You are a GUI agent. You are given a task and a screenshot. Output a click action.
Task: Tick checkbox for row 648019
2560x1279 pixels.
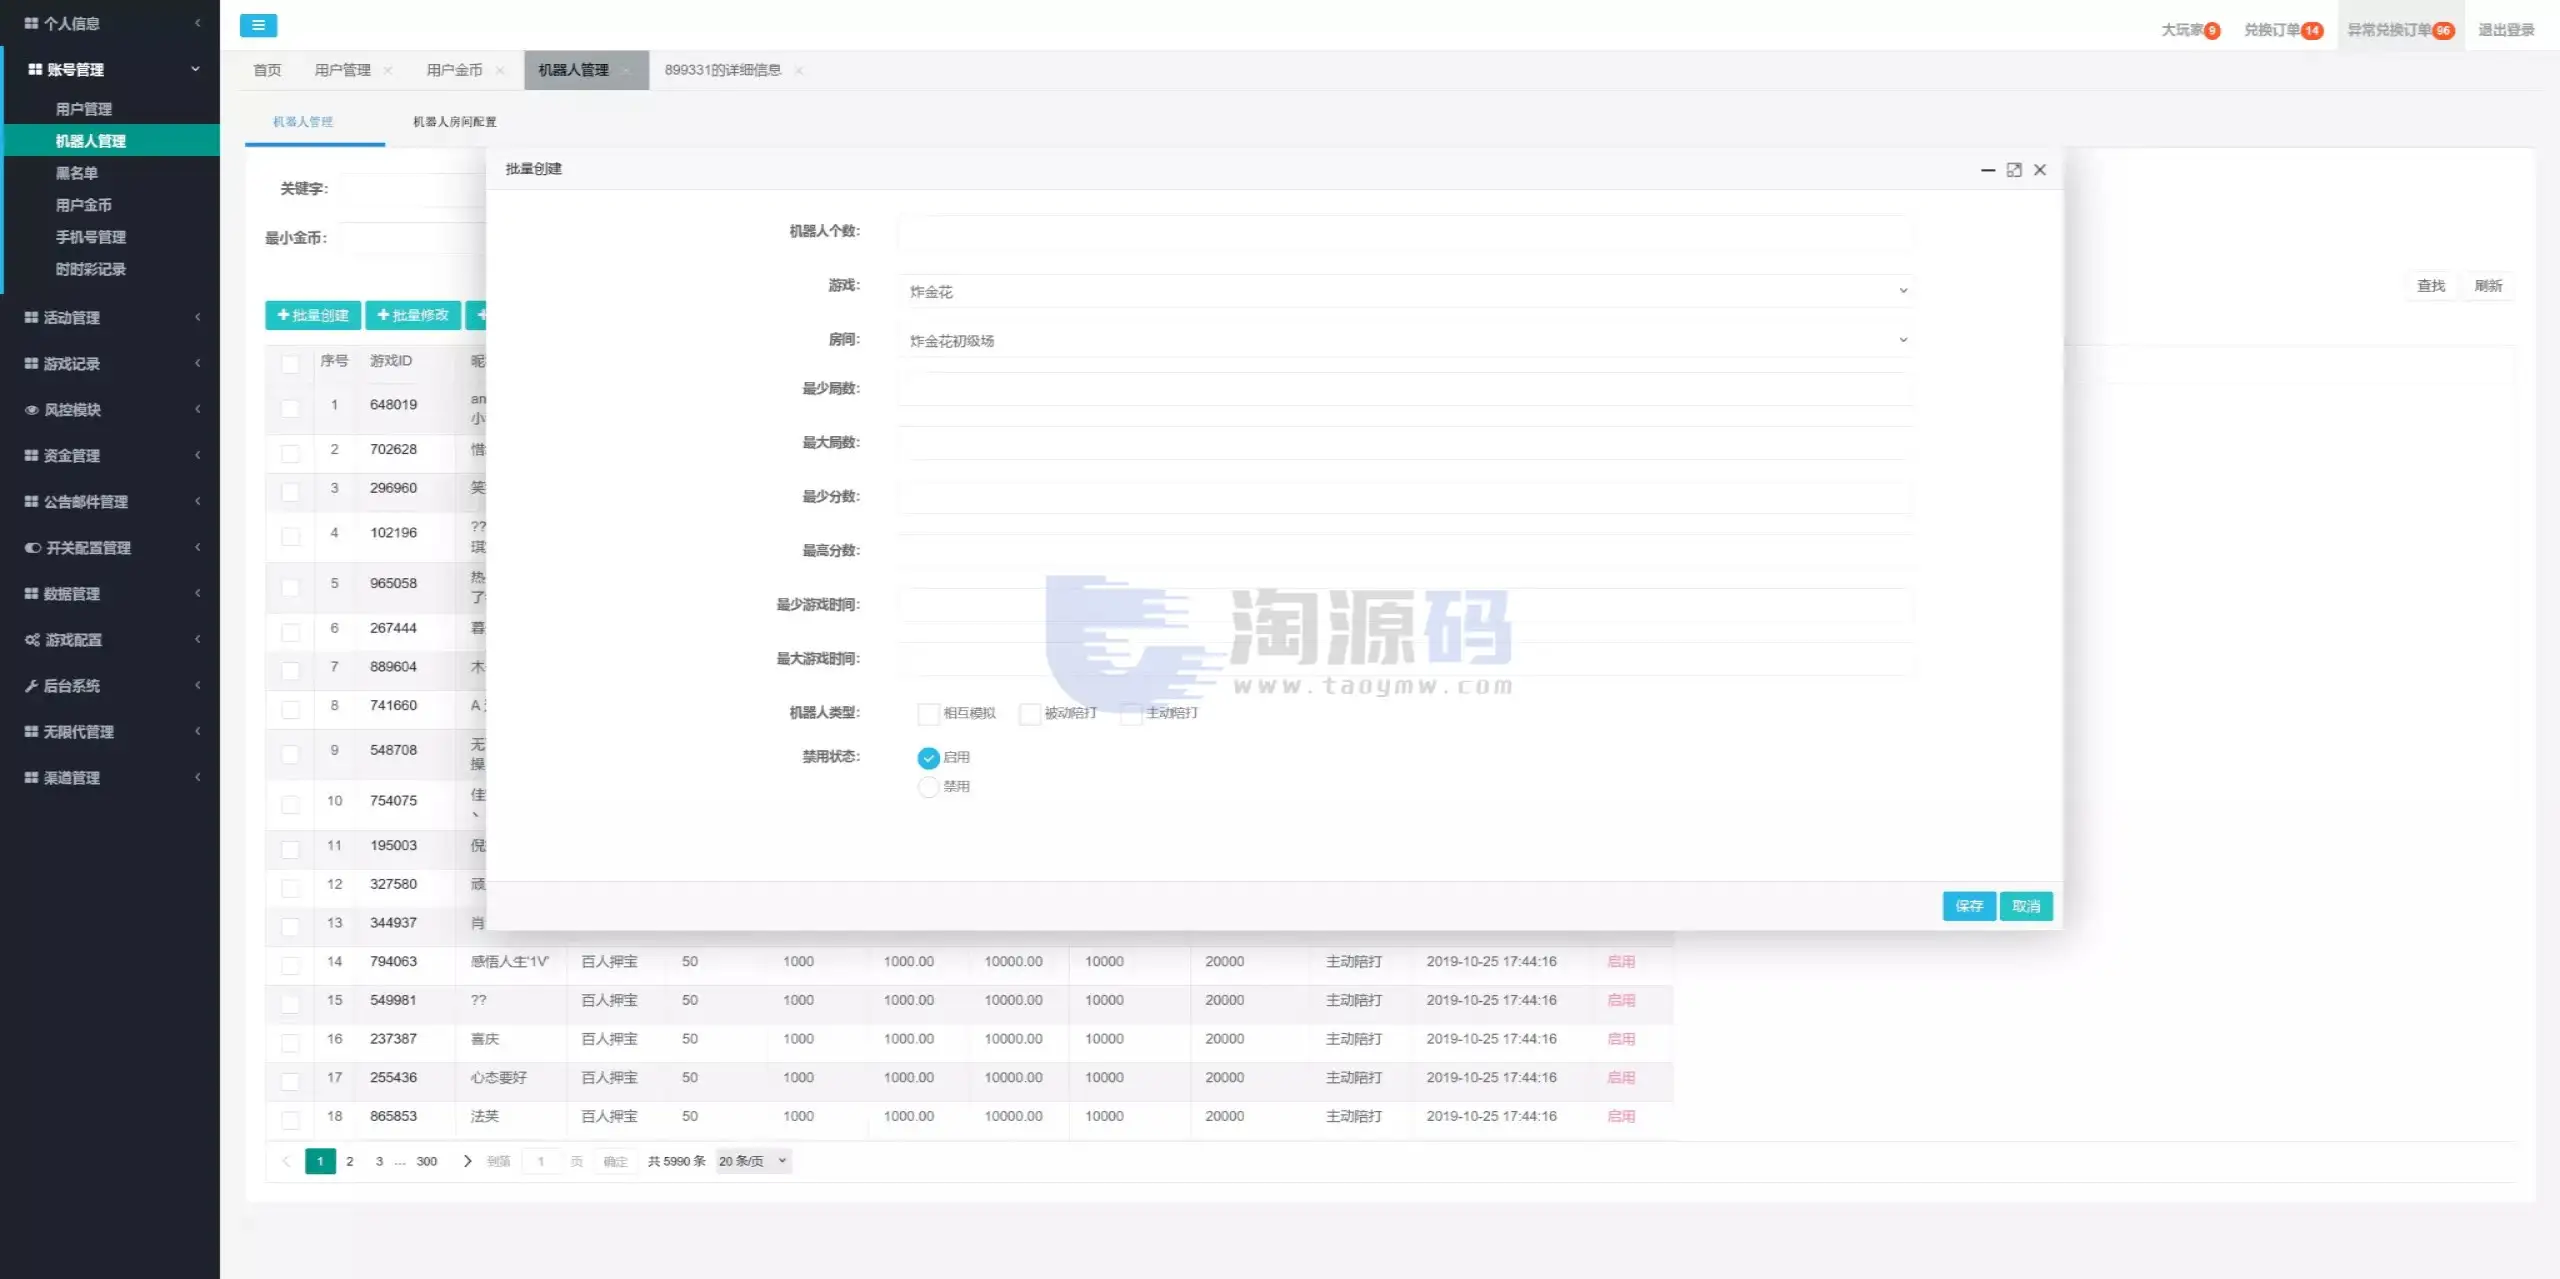pos(290,408)
